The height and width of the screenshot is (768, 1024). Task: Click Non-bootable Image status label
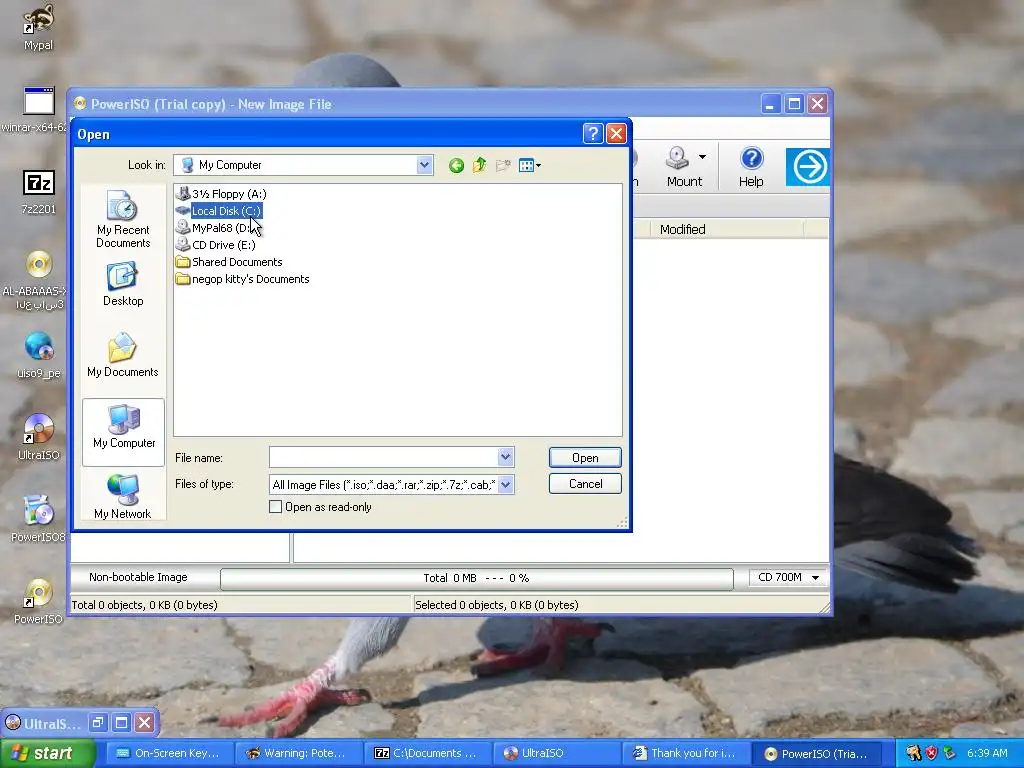pos(138,577)
